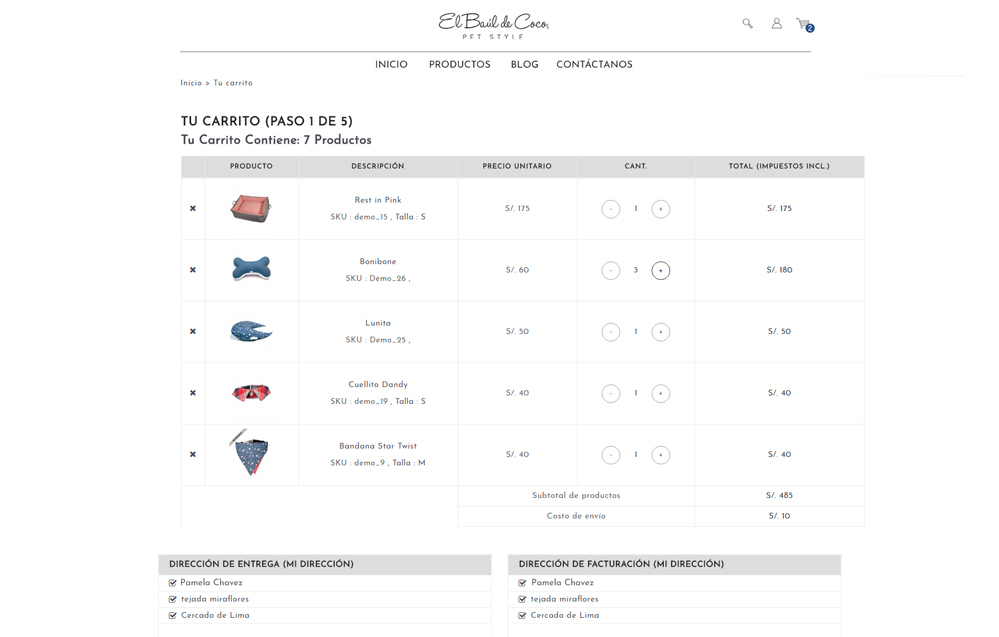Image resolution: width=999 pixels, height=637 pixels.
Task: Increase Rest in Pink quantity
Action: [660, 209]
